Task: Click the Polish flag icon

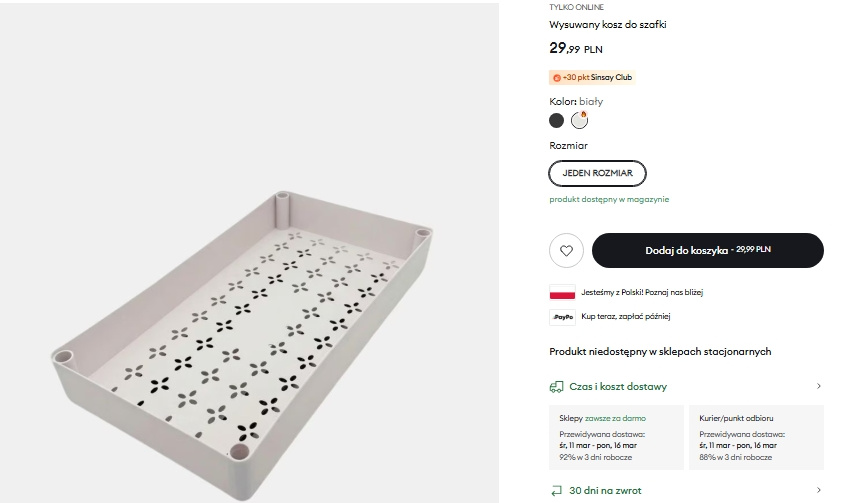Action: click(x=562, y=293)
